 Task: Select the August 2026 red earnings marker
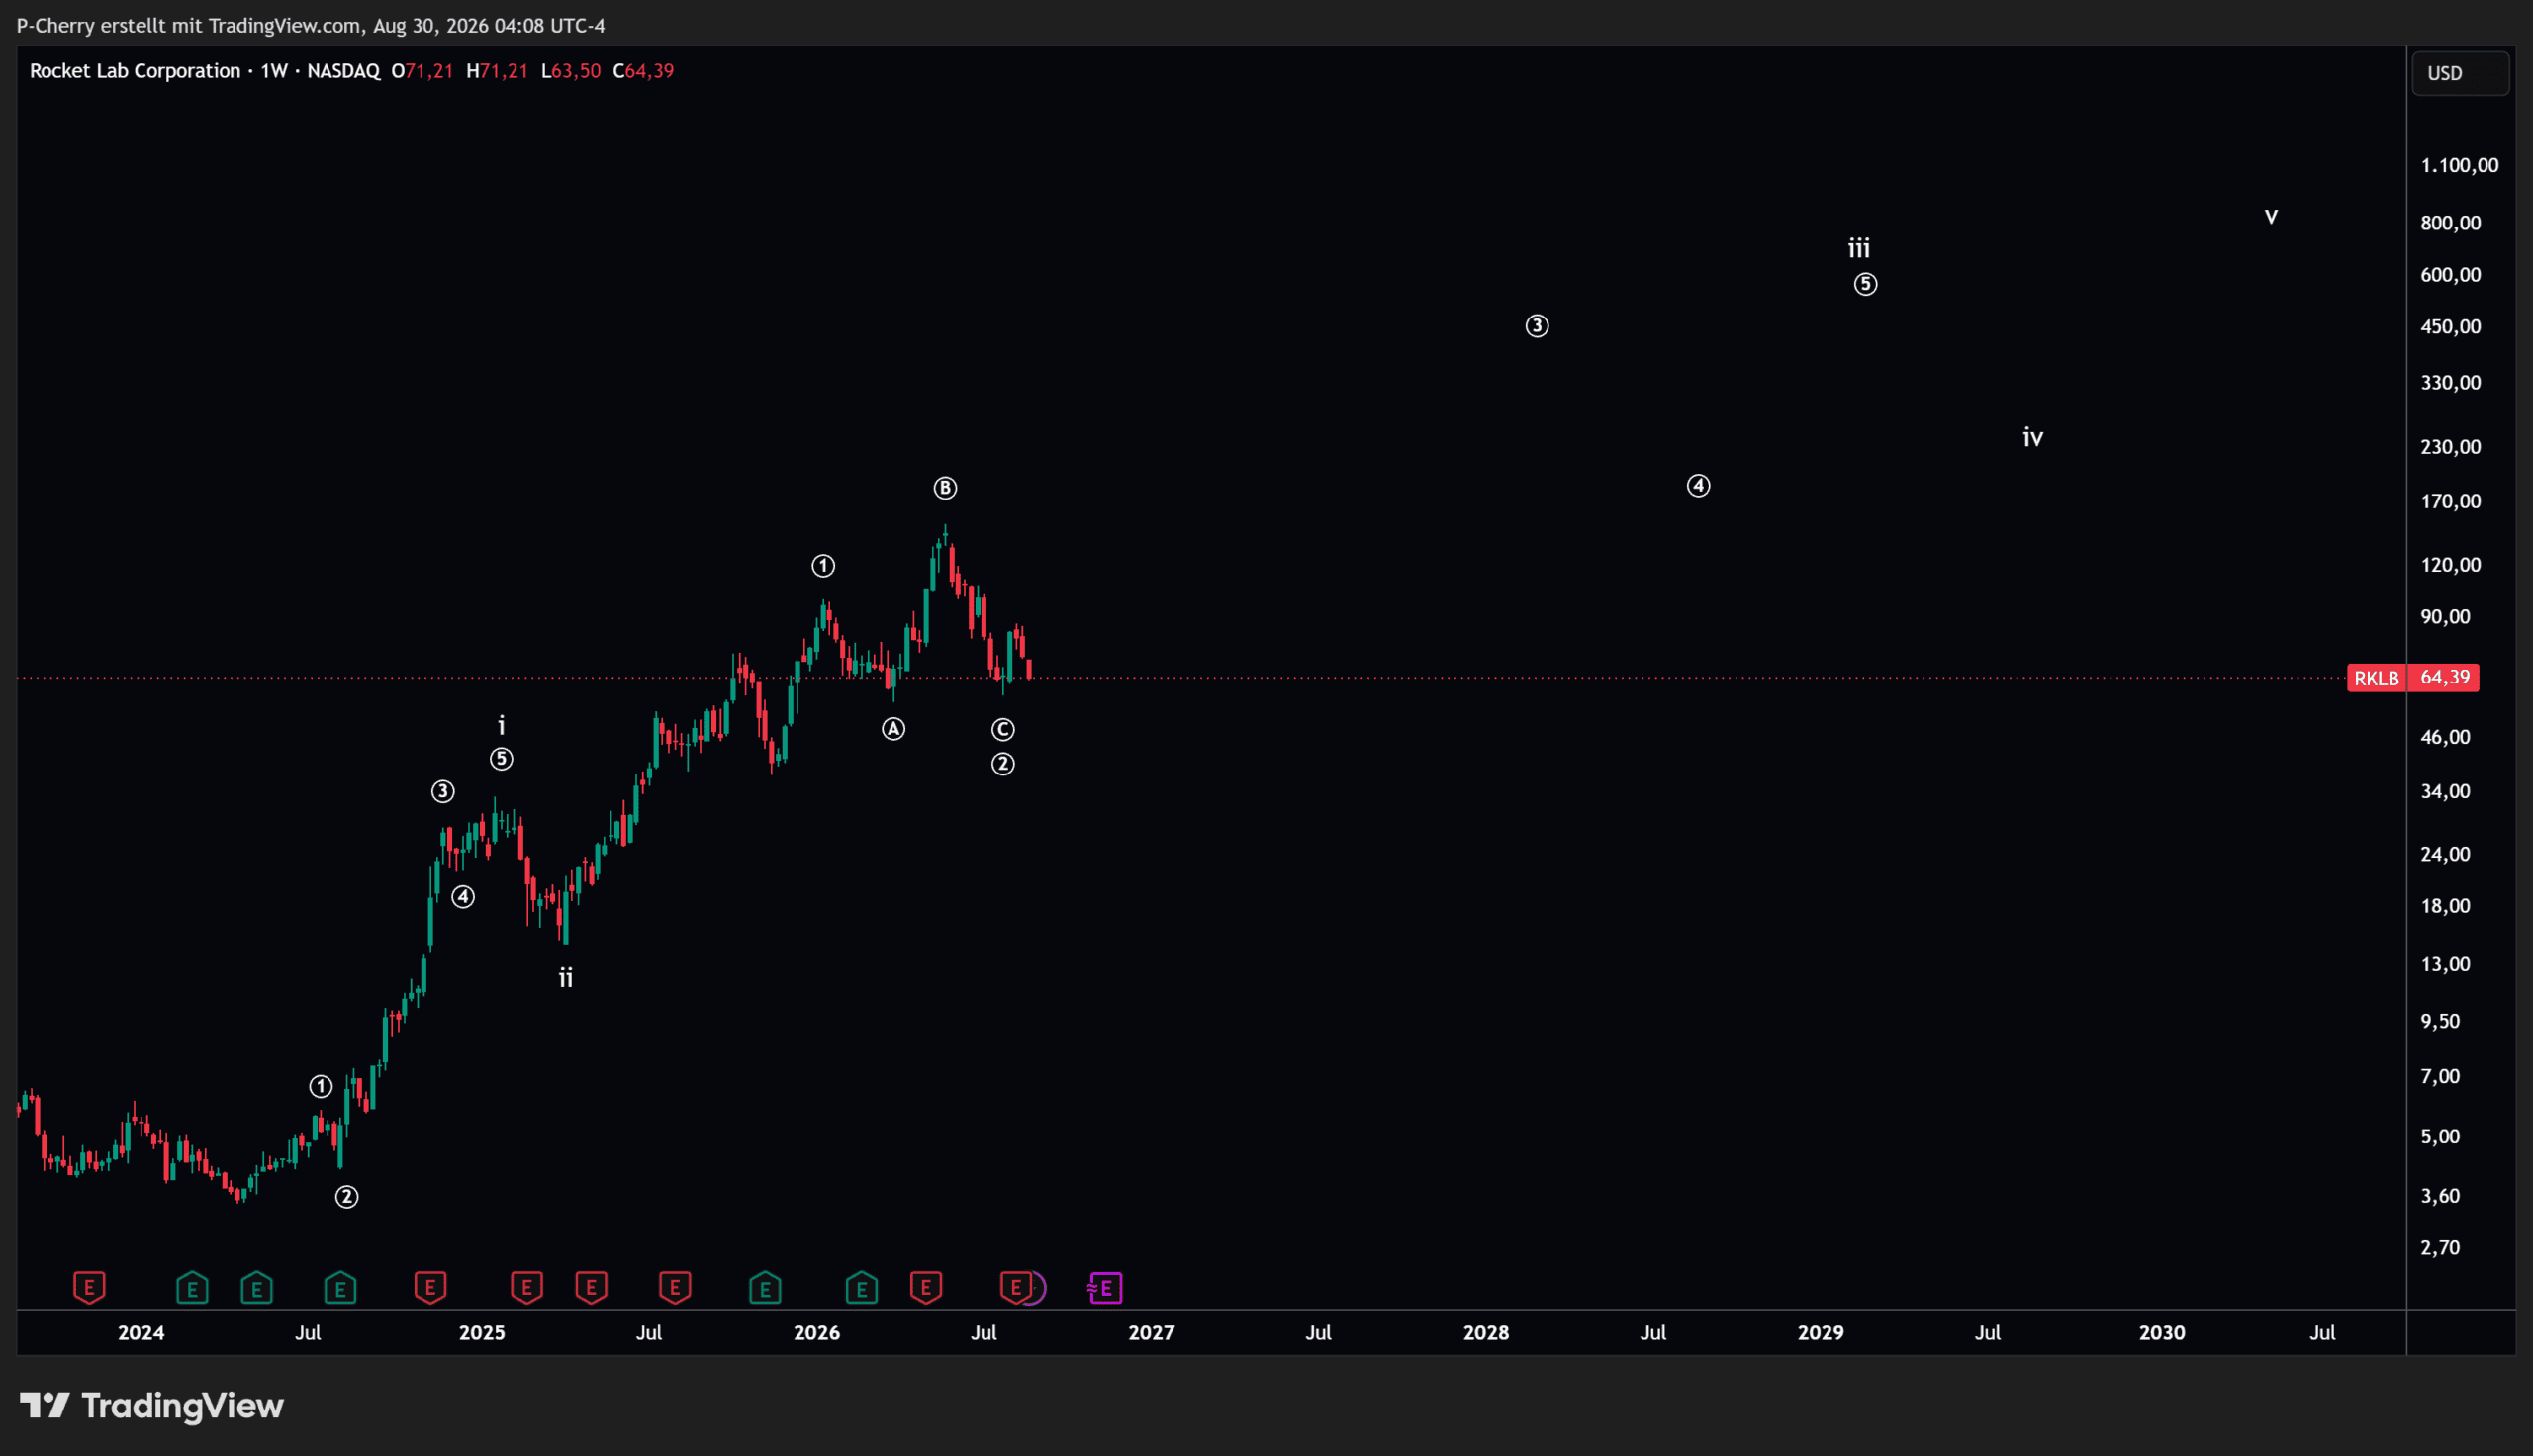click(1016, 1287)
